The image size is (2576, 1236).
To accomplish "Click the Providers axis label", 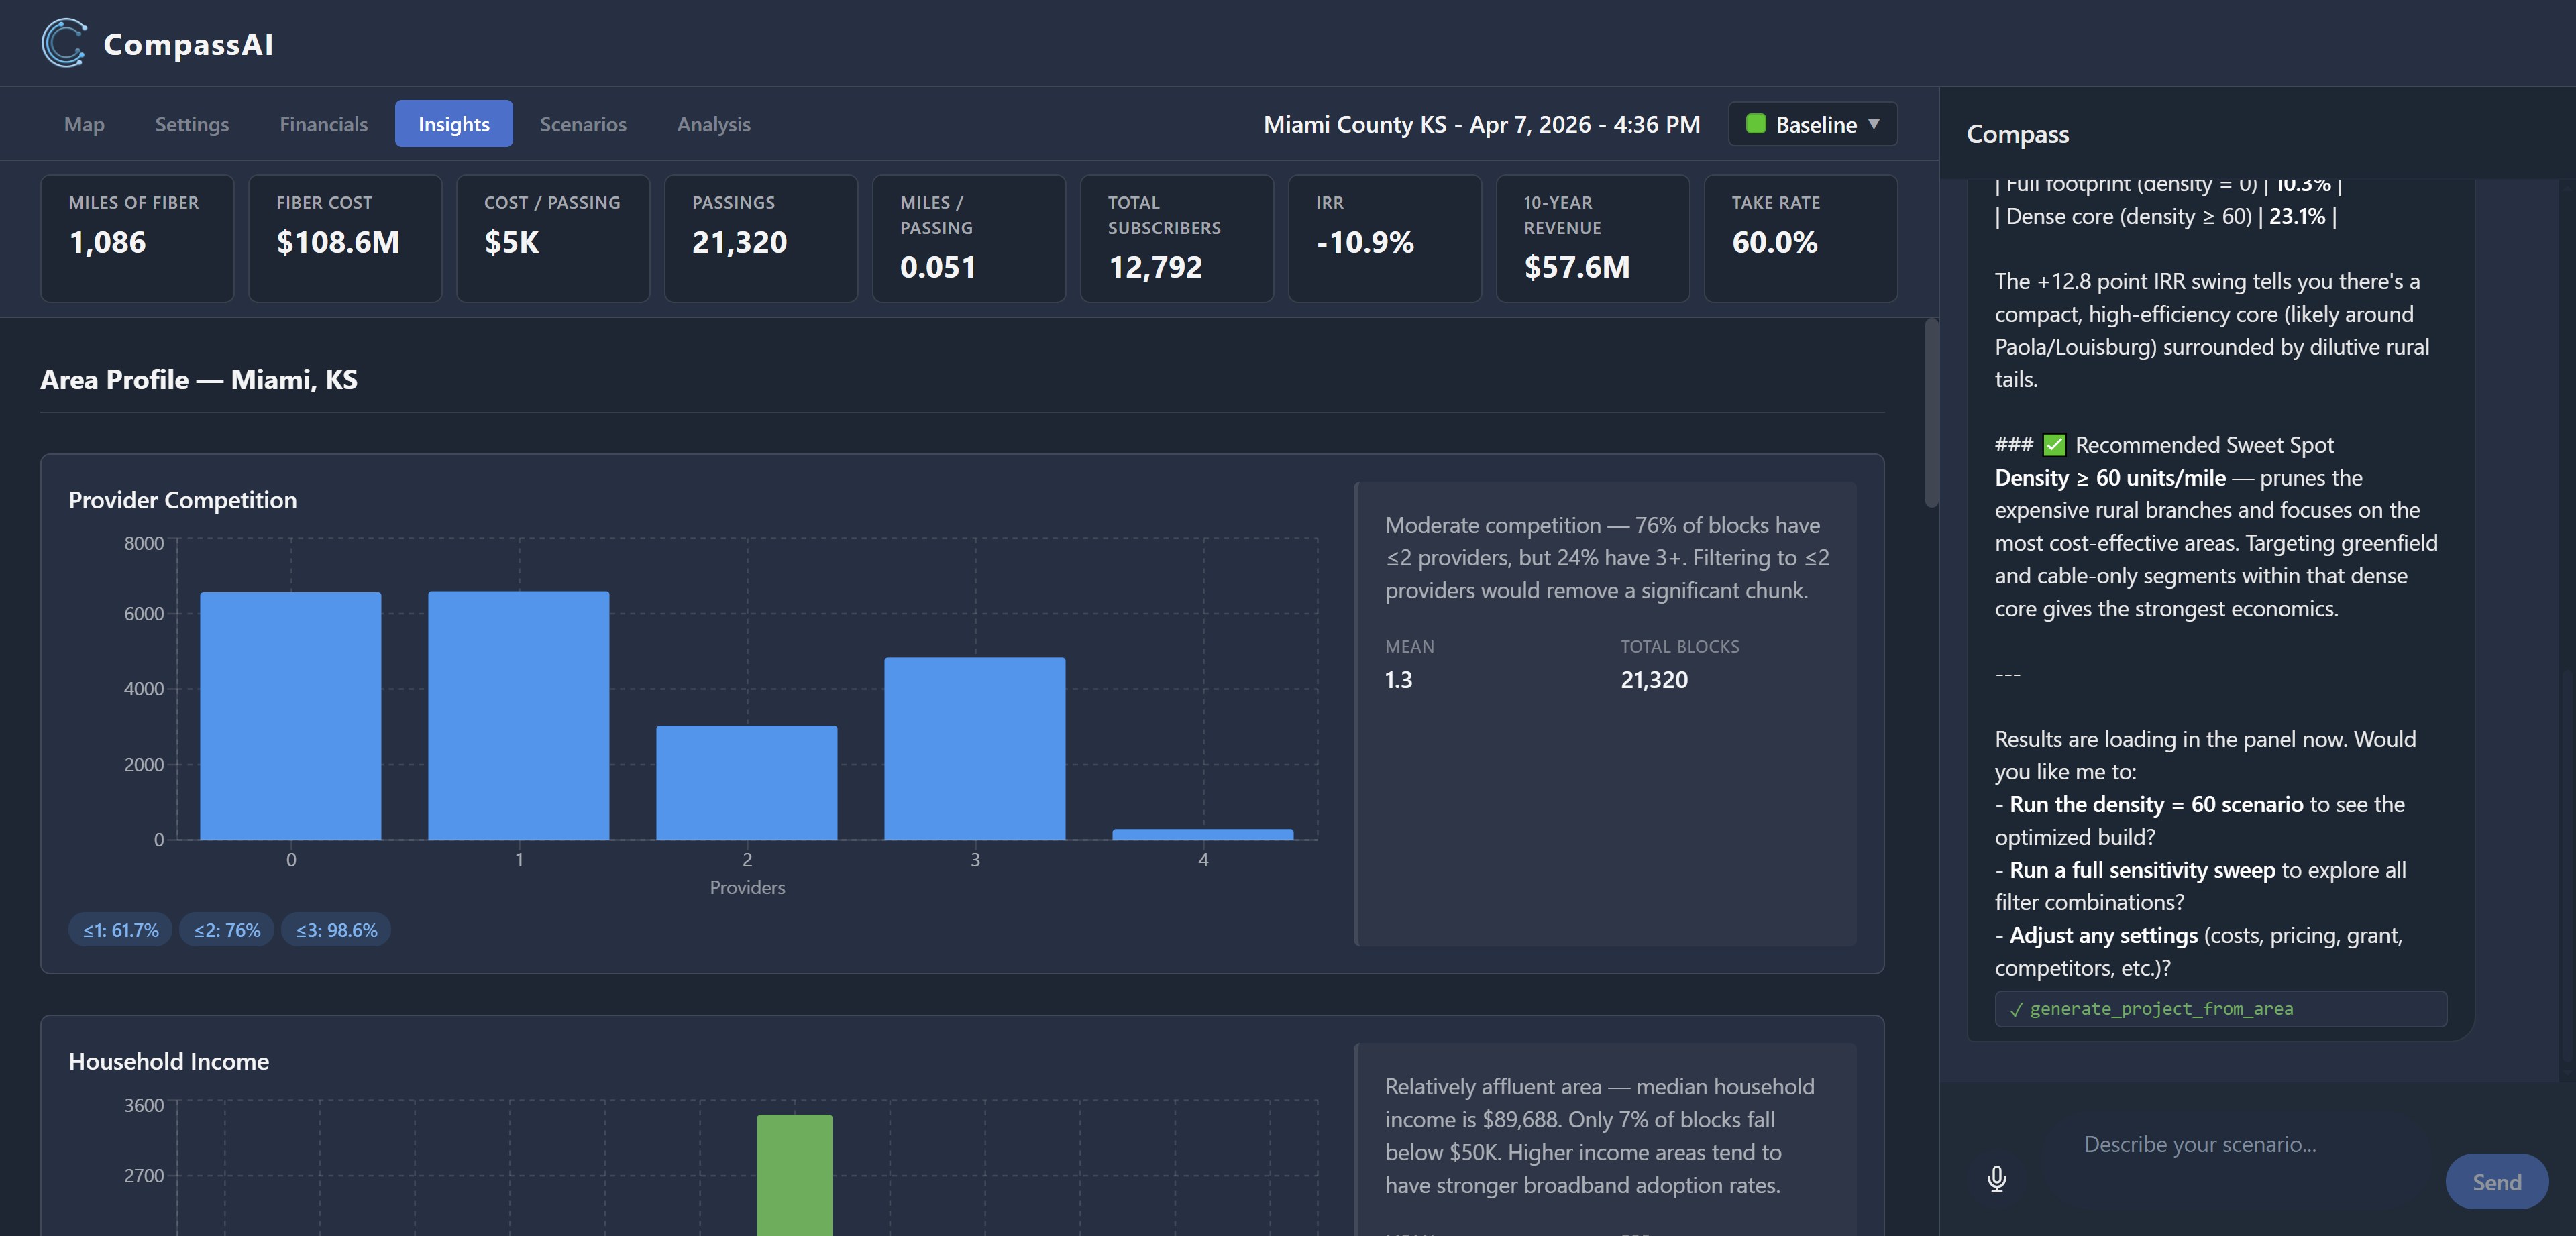I will tap(747, 887).
